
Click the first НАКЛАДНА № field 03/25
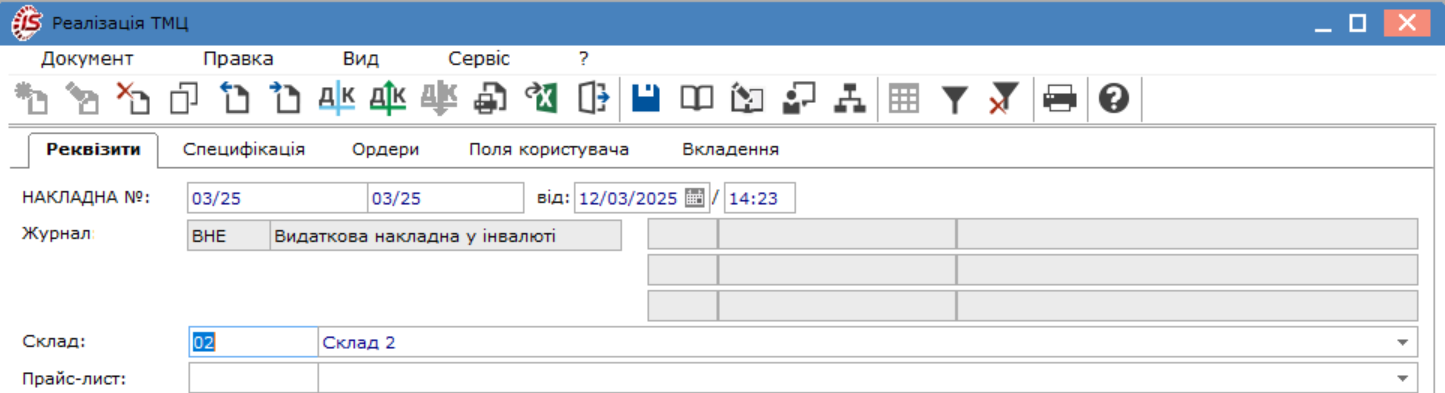[278, 198]
